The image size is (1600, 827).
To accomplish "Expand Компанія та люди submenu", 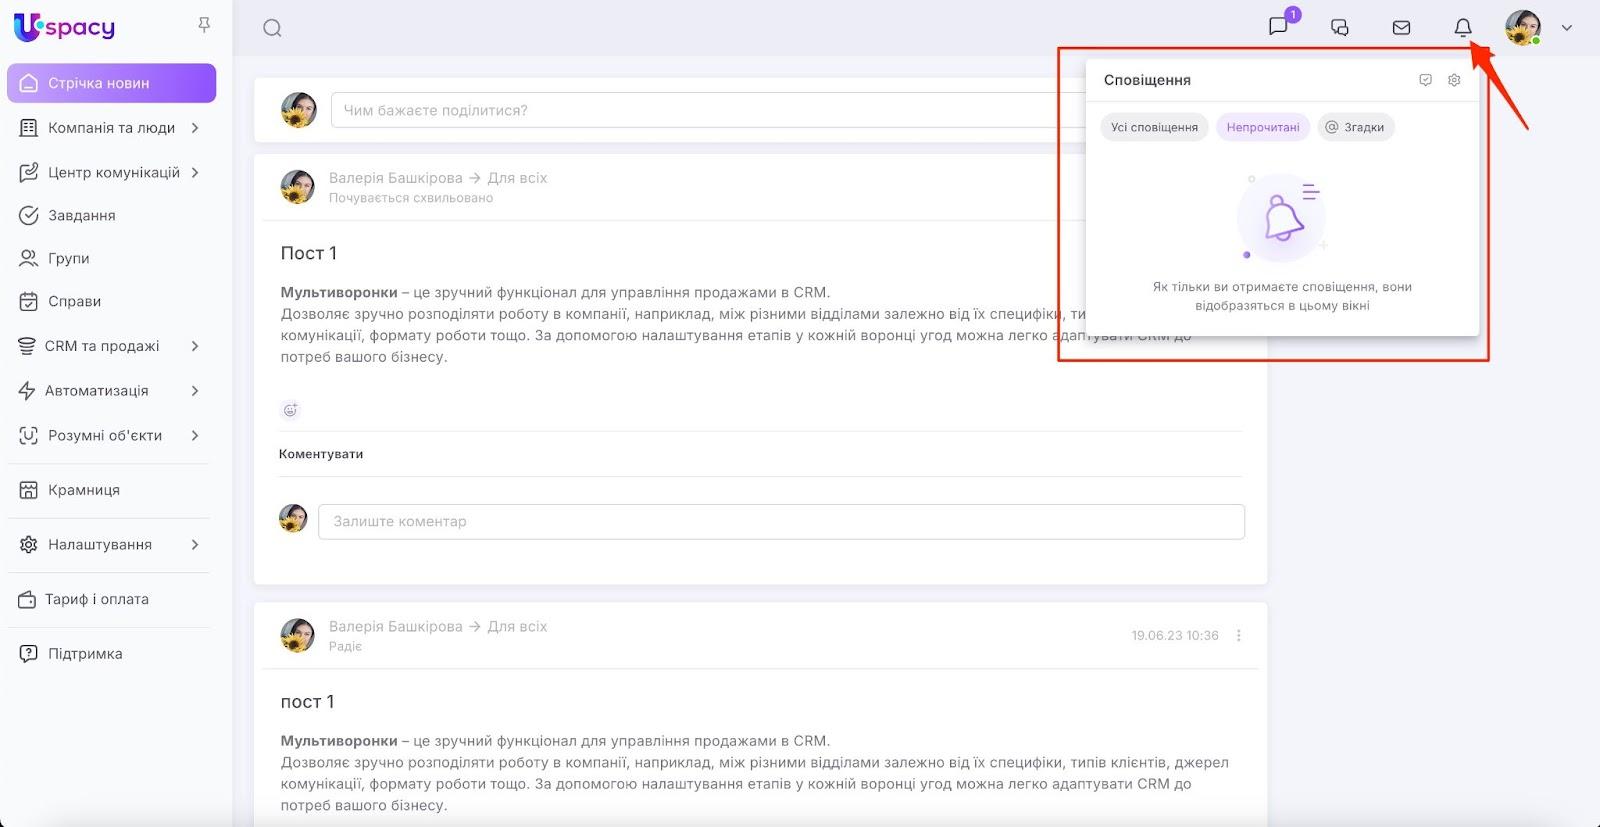I will tap(195, 128).
